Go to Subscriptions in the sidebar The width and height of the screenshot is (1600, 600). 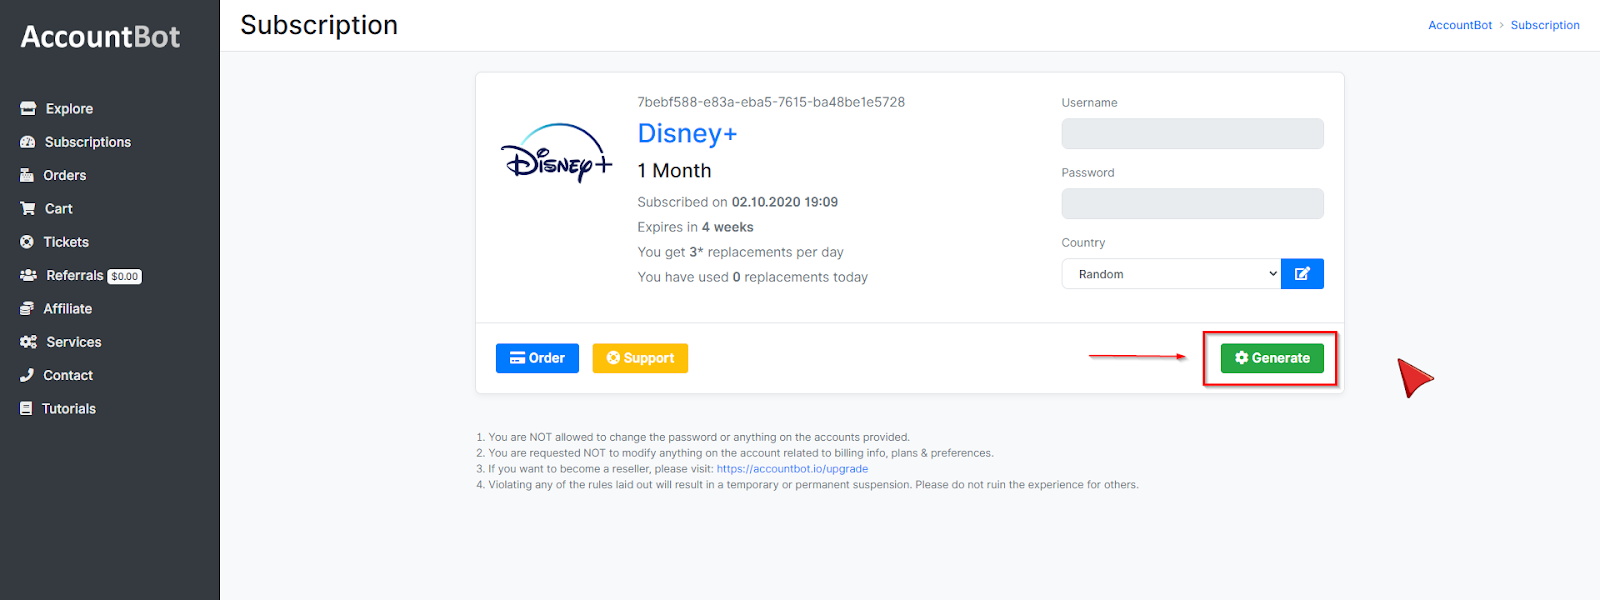tap(88, 142)
